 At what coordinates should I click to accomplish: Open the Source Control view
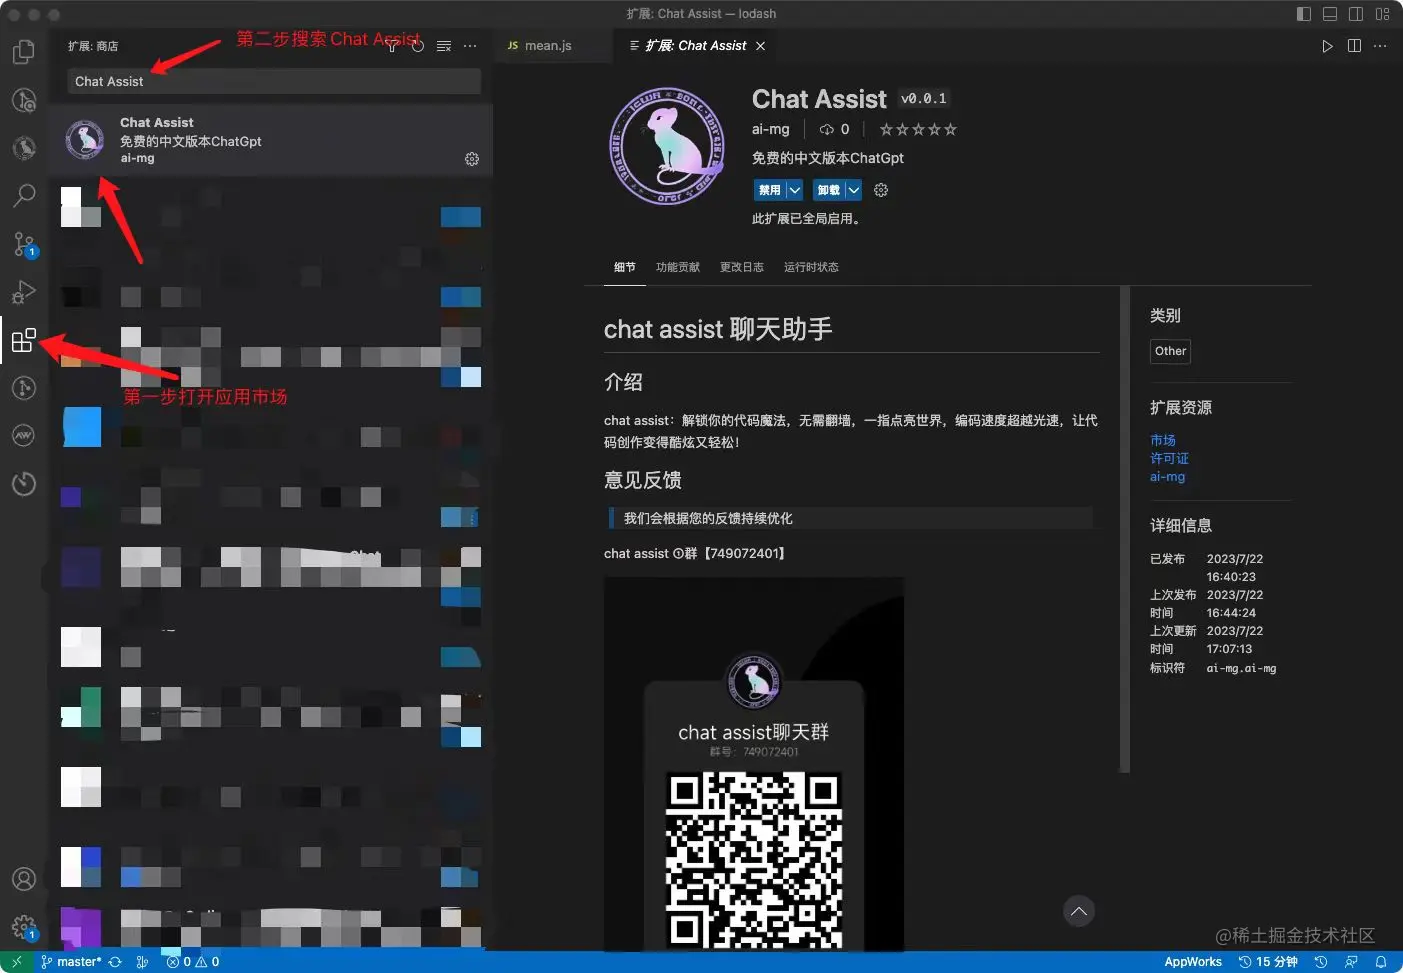click(x=23, y=244)
